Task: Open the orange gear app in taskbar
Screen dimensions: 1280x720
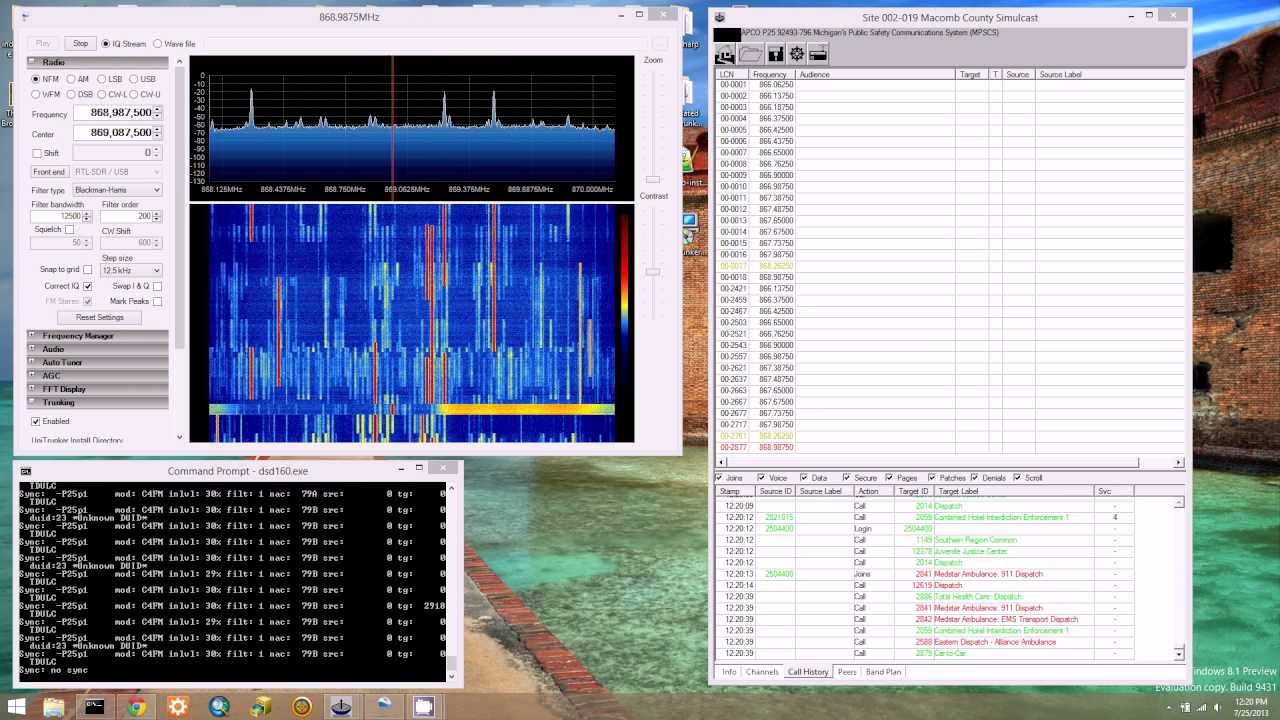Action: tap(178, 707)
